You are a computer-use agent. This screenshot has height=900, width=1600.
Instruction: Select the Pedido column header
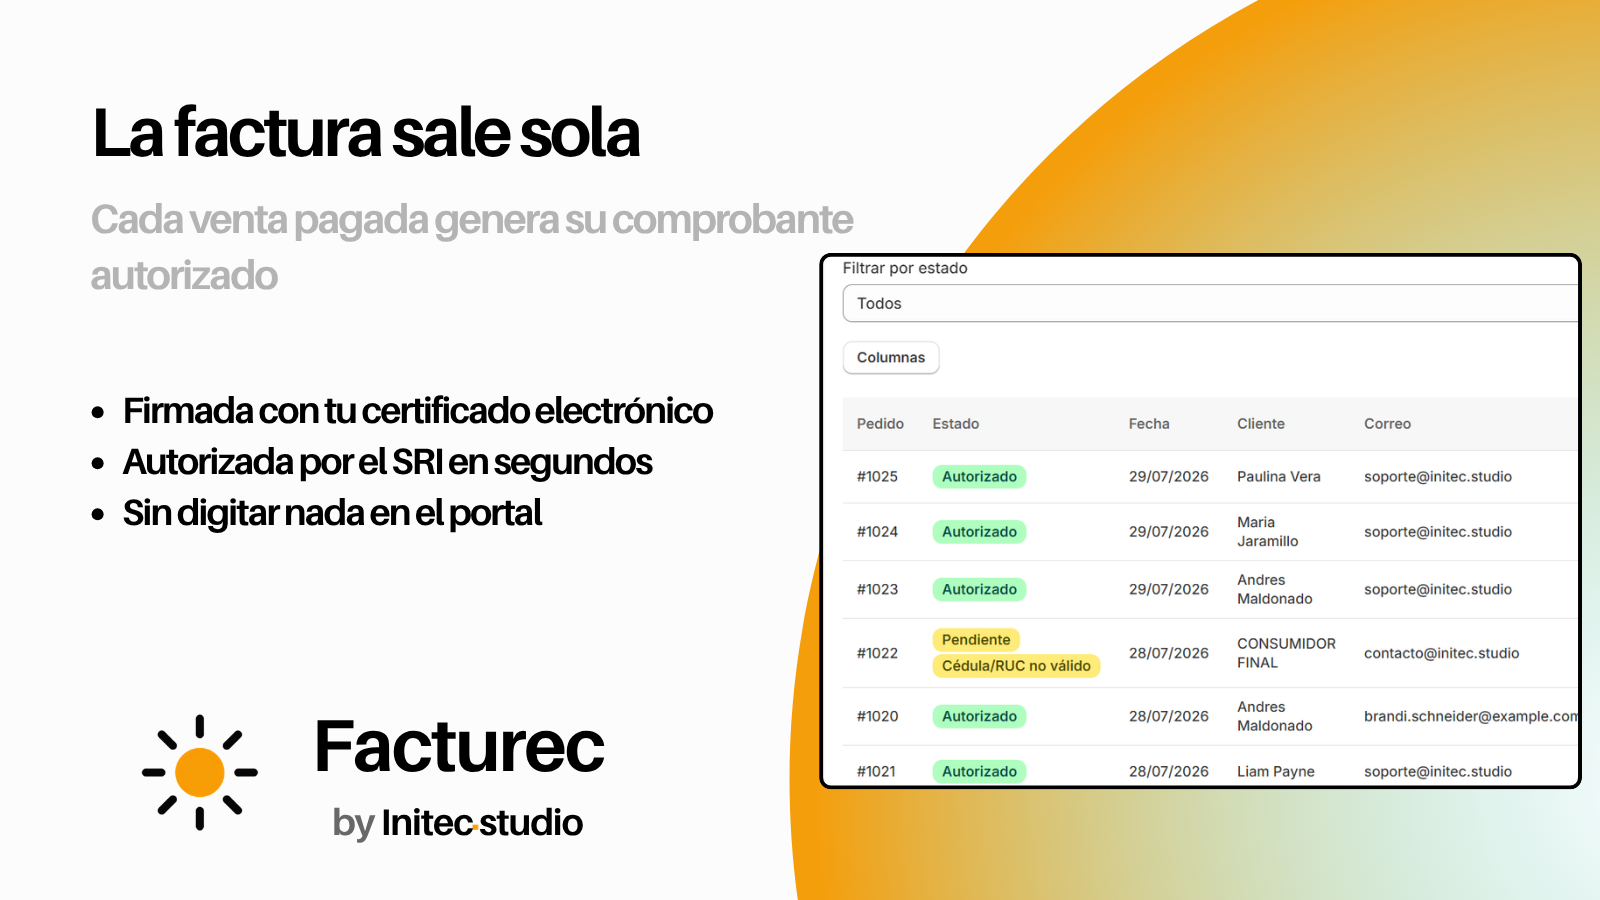pyautogui.click(x=880, y=424)
